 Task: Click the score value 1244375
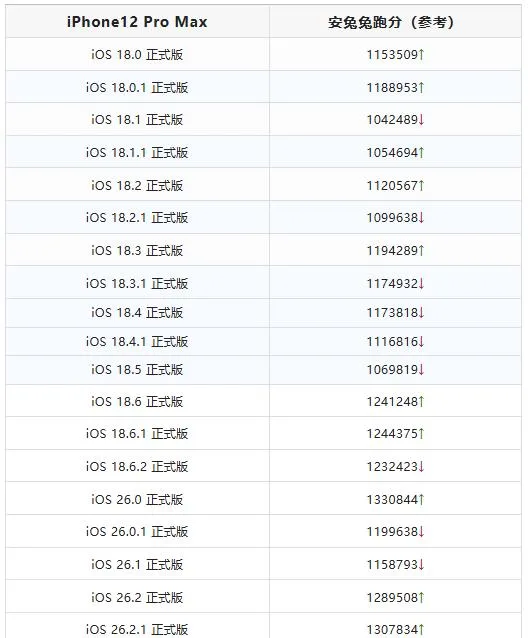point(392,434)
